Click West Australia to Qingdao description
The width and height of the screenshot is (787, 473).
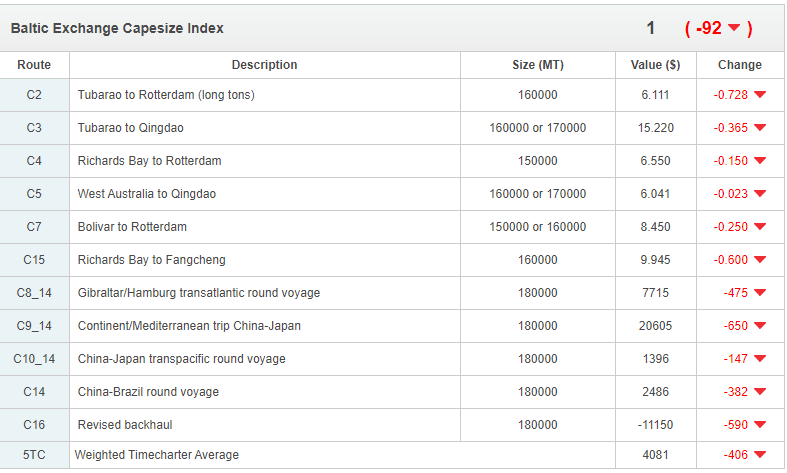147,194
